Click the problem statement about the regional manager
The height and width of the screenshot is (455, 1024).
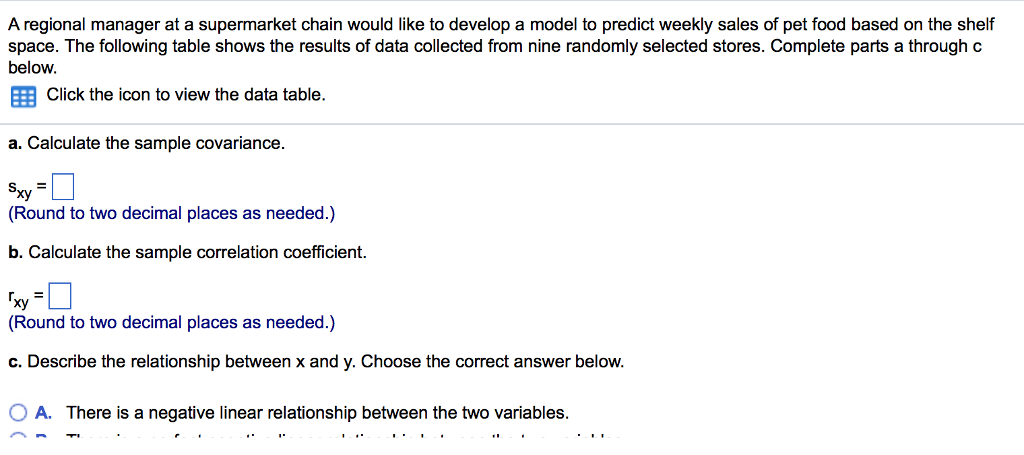pos(502,46)
